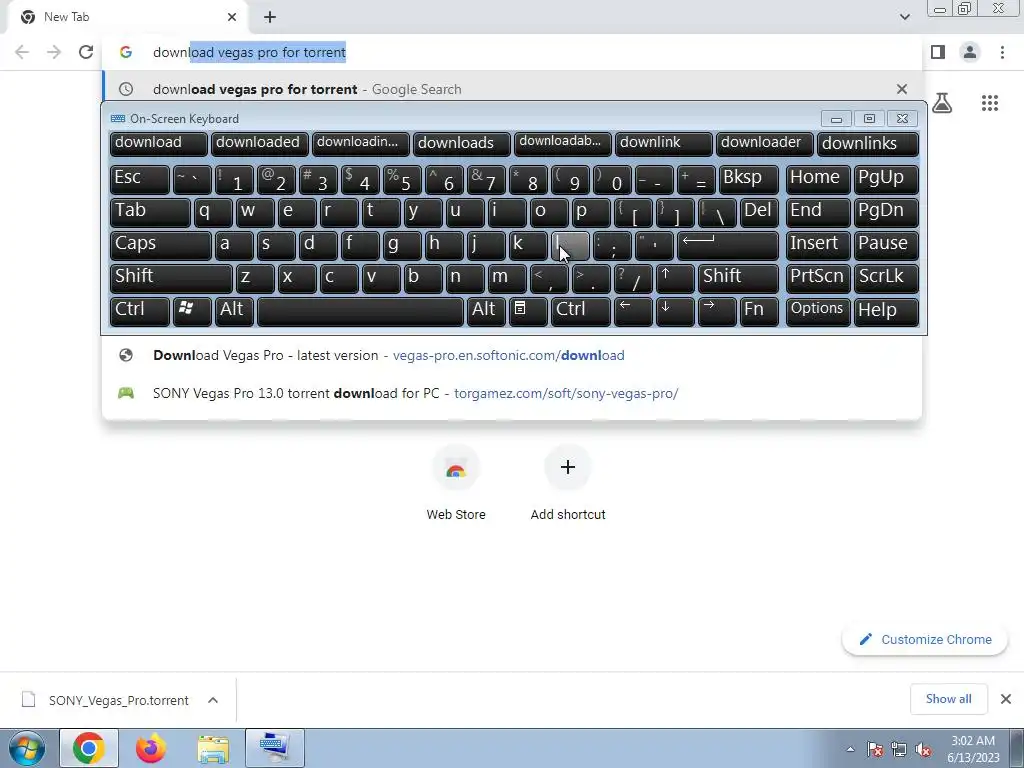Tap the right arrow key on keyboard
This screenshot has width=1024, height=768.
[716, 312]
